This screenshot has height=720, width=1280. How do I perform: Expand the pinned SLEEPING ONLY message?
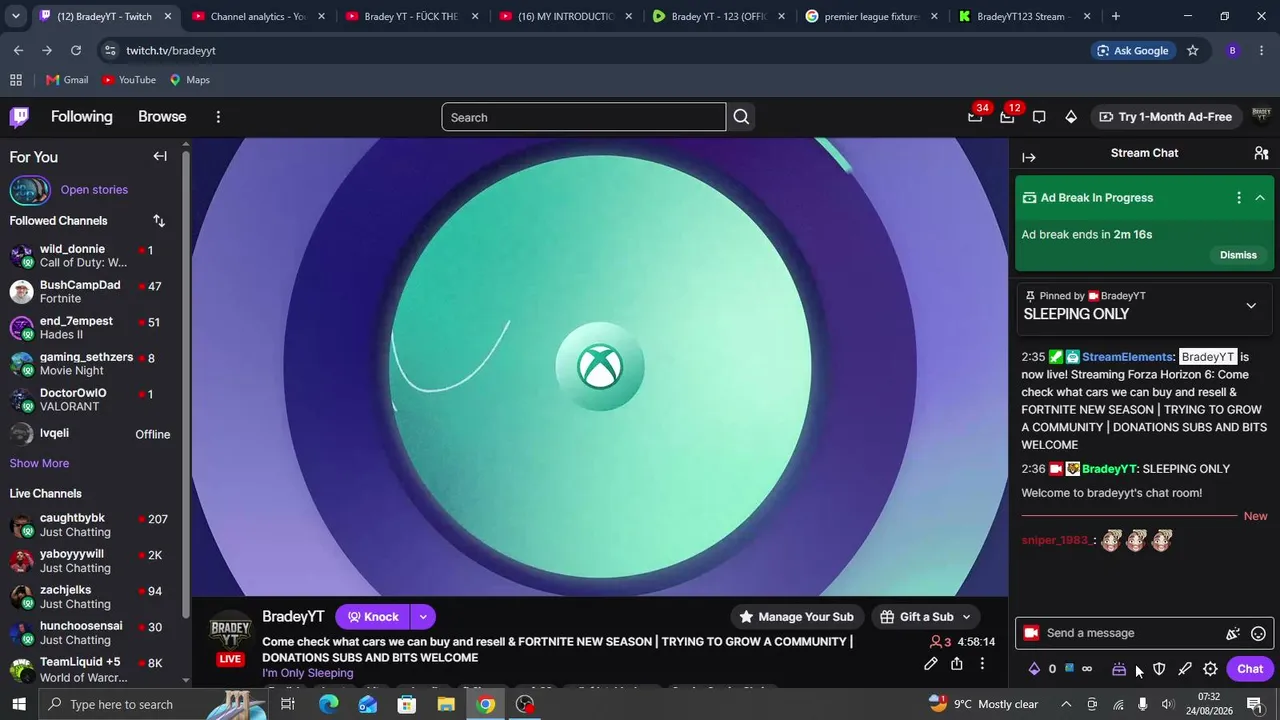(x=1251, y=306)
